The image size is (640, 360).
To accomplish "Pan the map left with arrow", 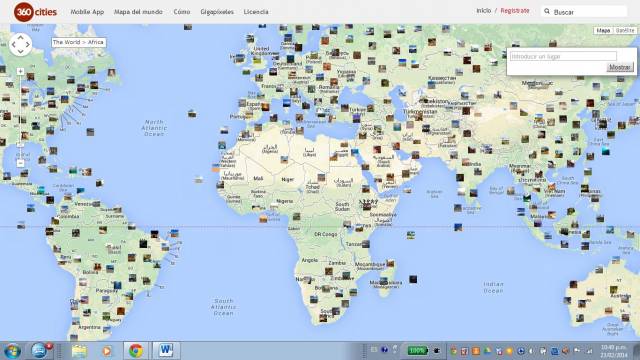I will tap(13, 44).
